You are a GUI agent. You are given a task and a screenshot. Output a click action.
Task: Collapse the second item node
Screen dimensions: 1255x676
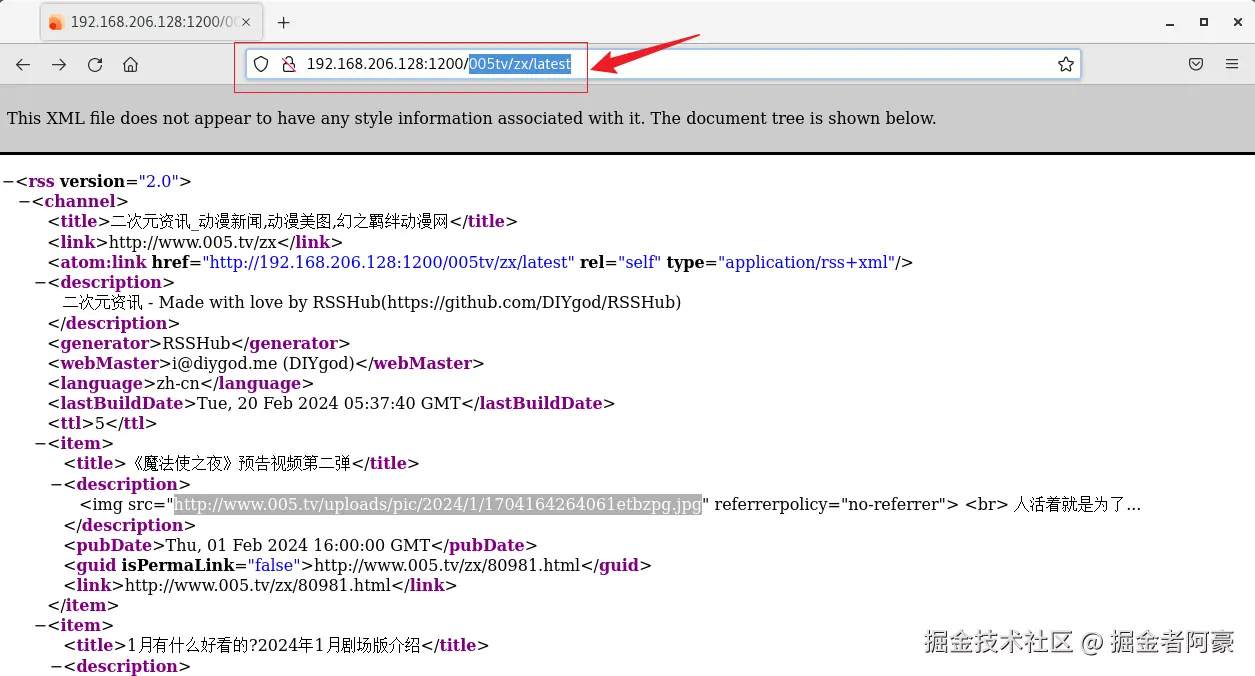coord(40,626)
